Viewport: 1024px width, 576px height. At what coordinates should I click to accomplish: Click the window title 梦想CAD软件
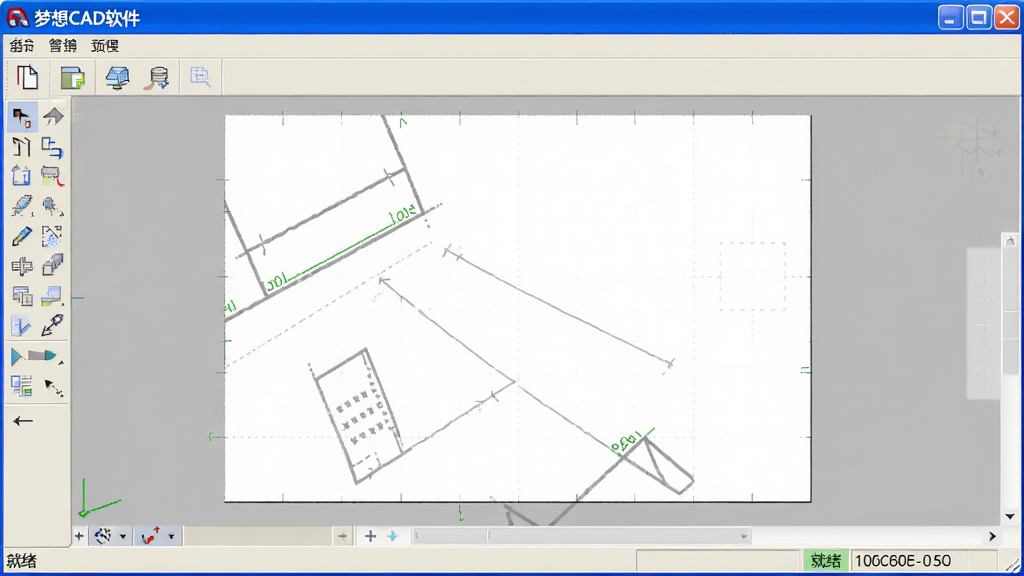pyautogui.click(x=87, y=18)
